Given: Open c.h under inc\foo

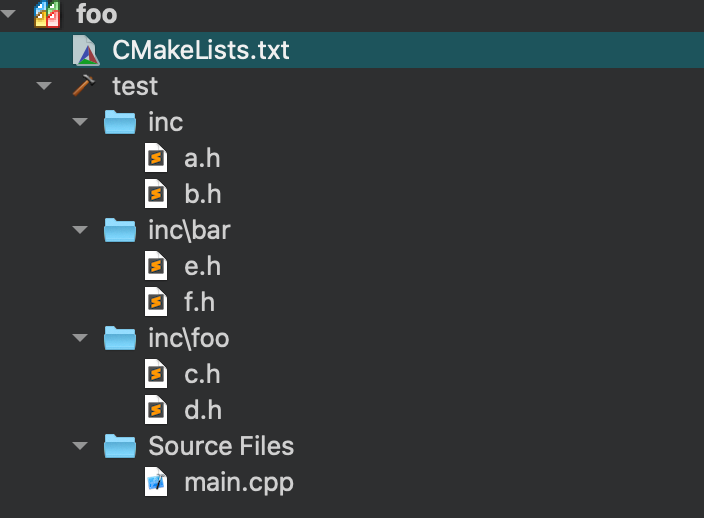Looking at the screenshot, I should 202,374.
